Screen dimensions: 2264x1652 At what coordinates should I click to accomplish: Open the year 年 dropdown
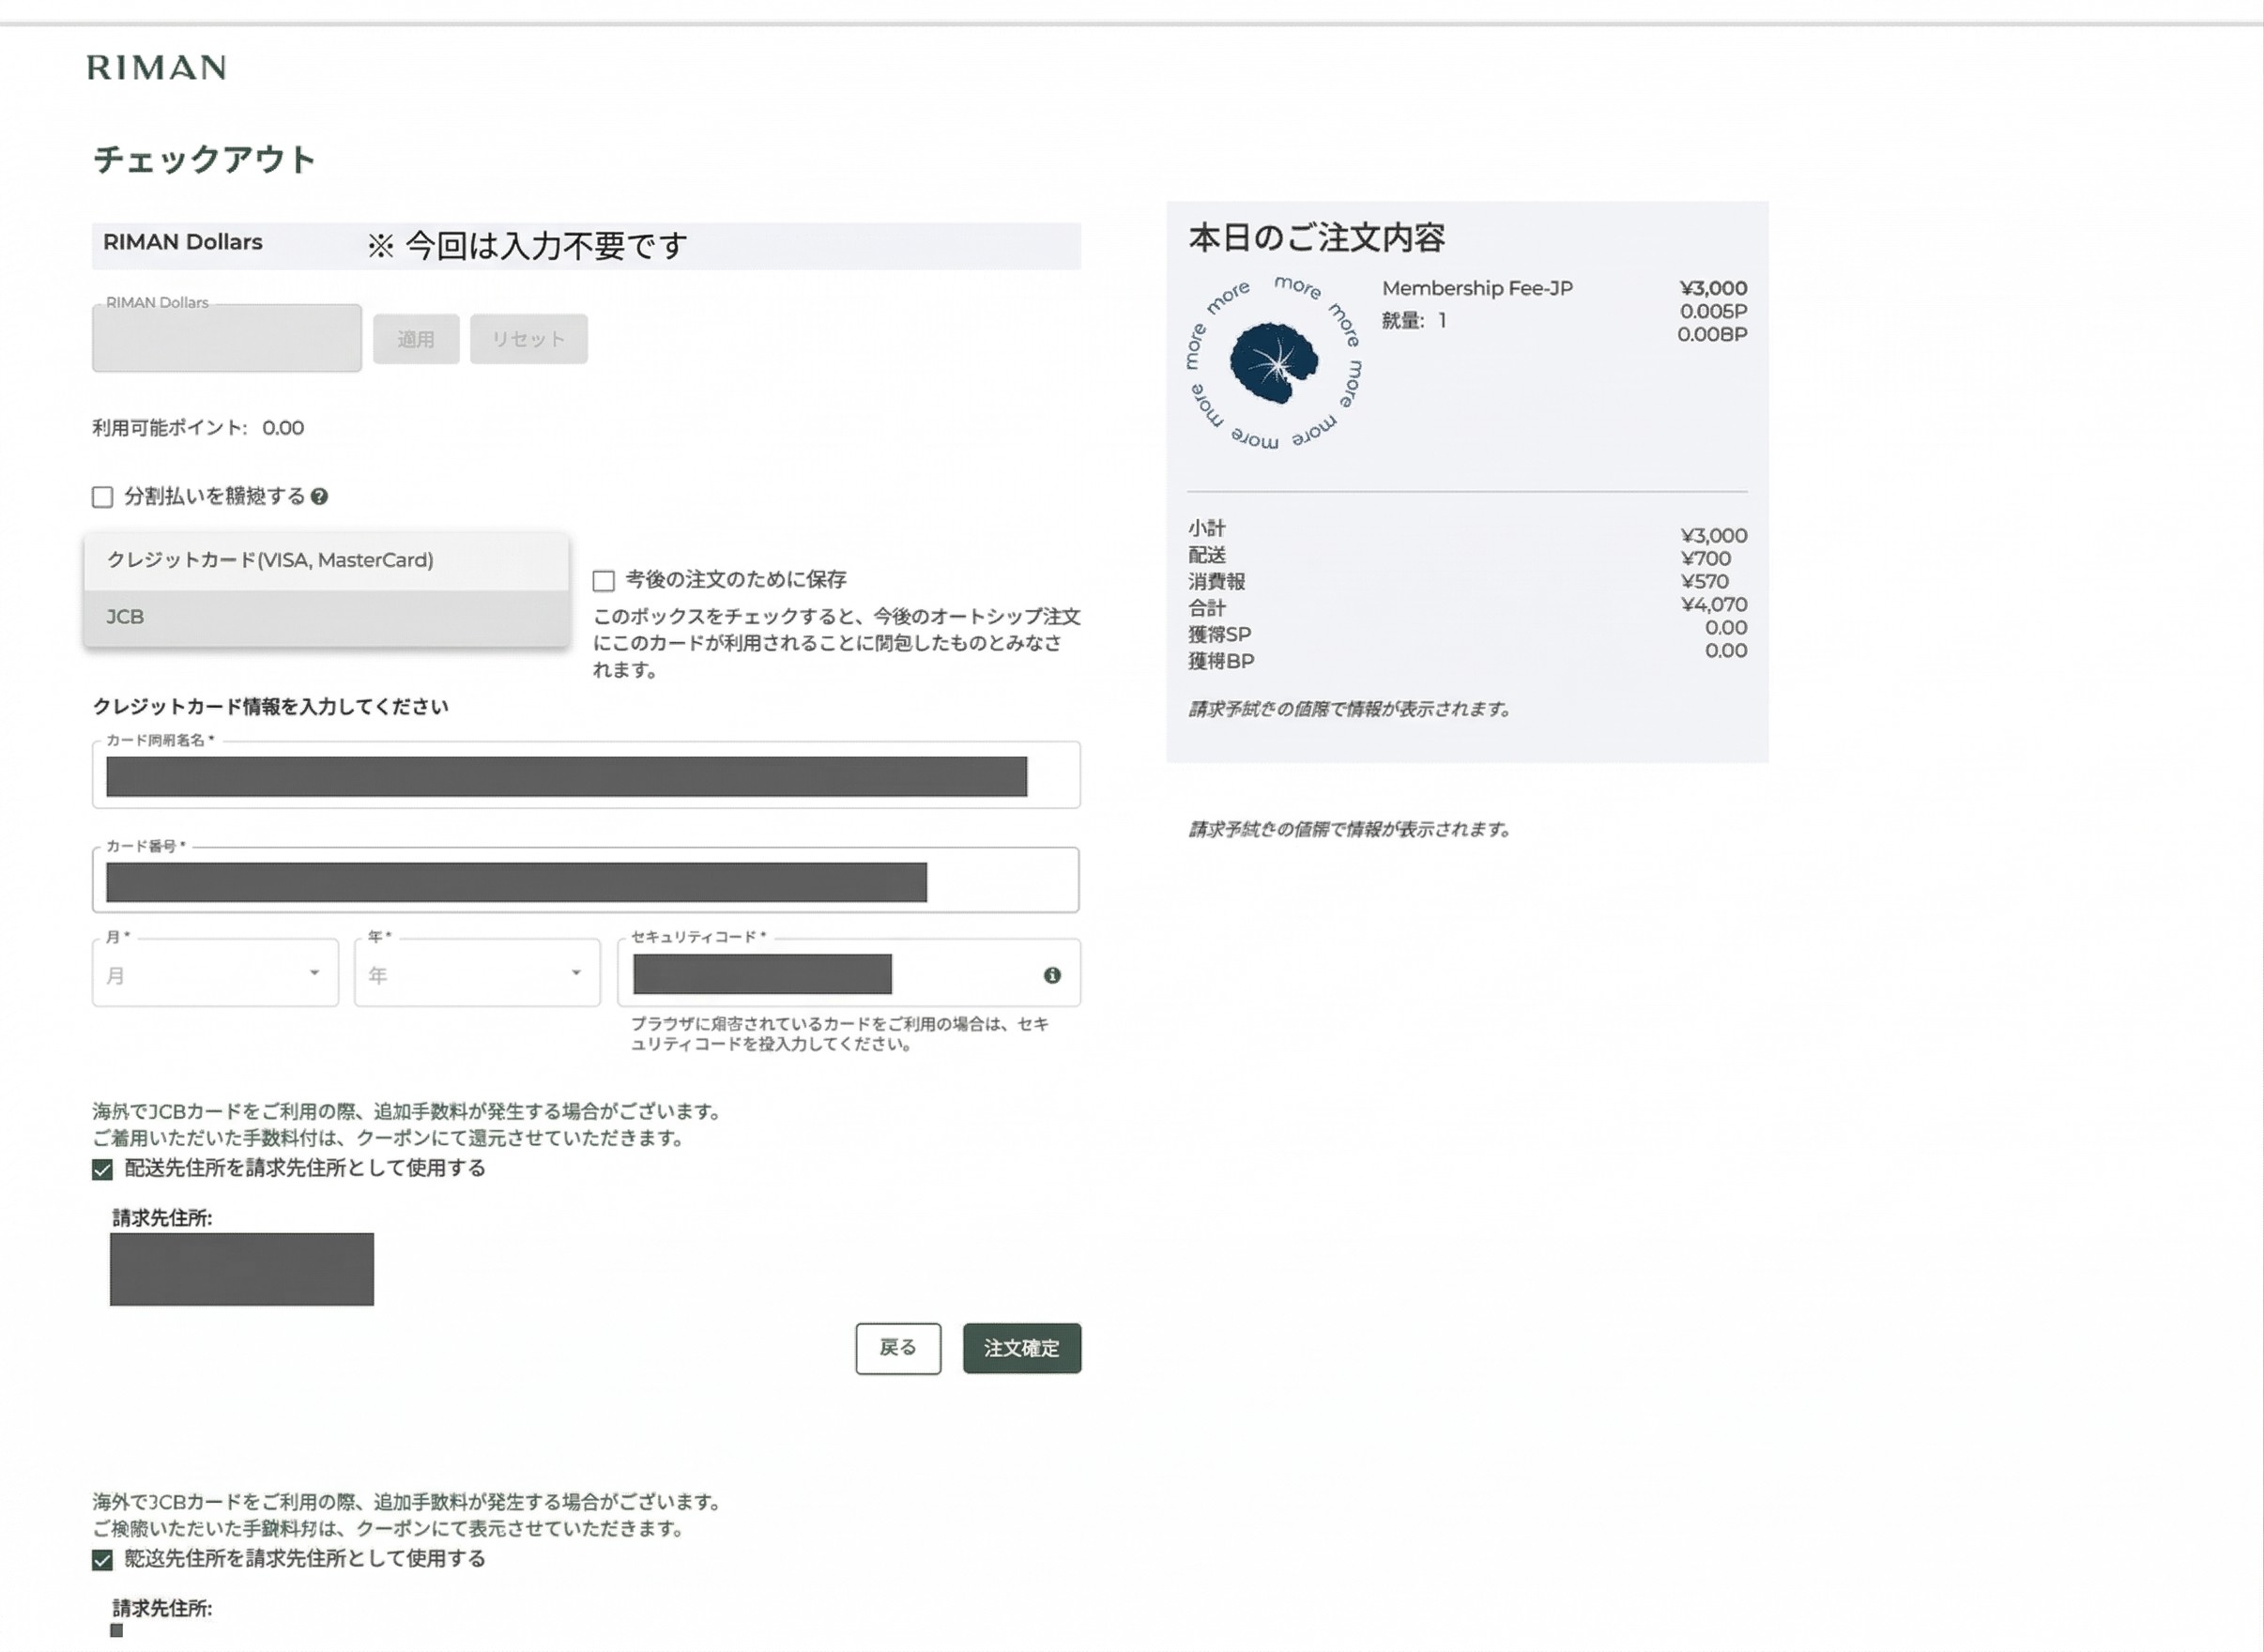[x=477, y=973]
